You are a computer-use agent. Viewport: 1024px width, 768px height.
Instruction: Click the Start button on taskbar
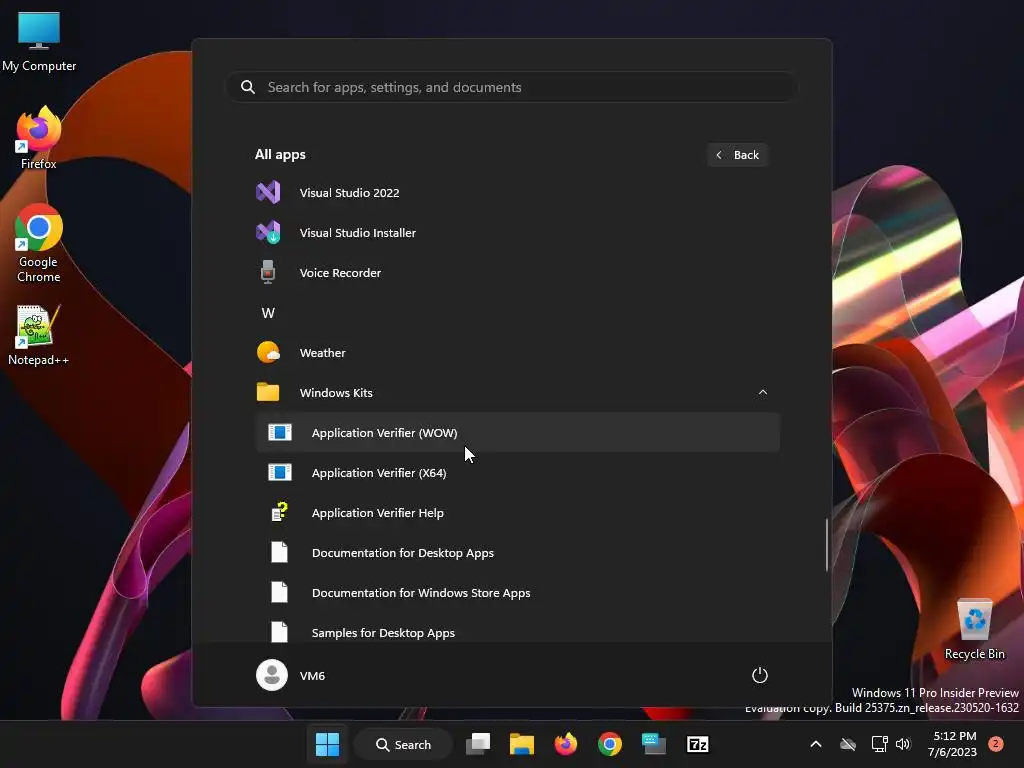tap(327, 744)
